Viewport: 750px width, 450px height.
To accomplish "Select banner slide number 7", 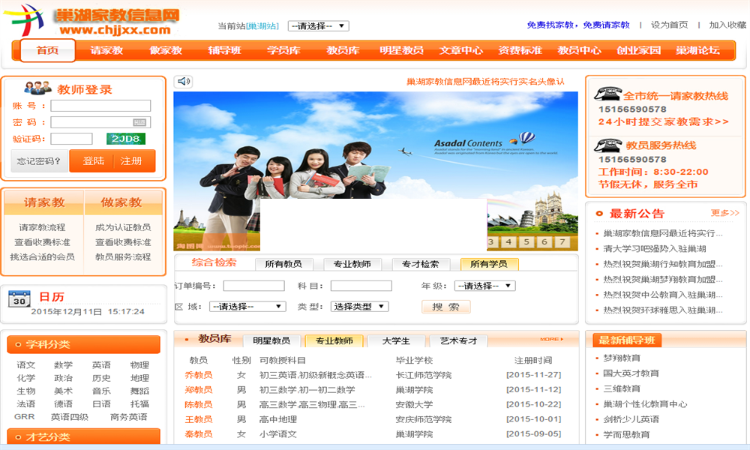I will [562, 242].
